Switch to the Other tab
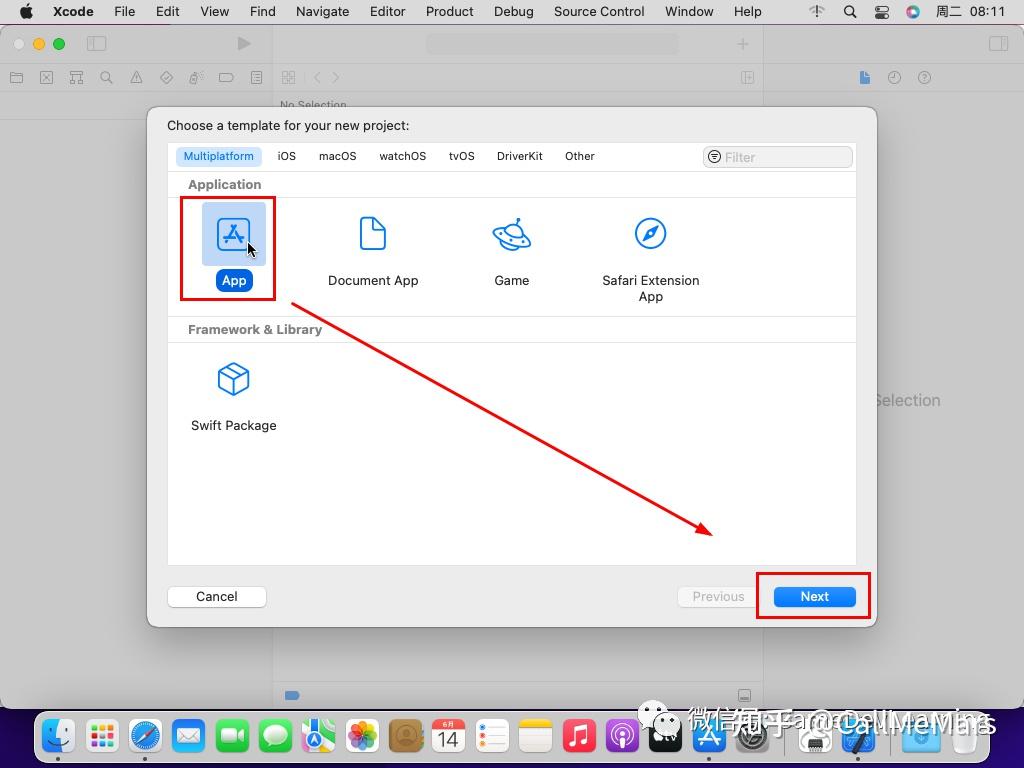This screenshot has width=1024, height=768. point(579,156)
